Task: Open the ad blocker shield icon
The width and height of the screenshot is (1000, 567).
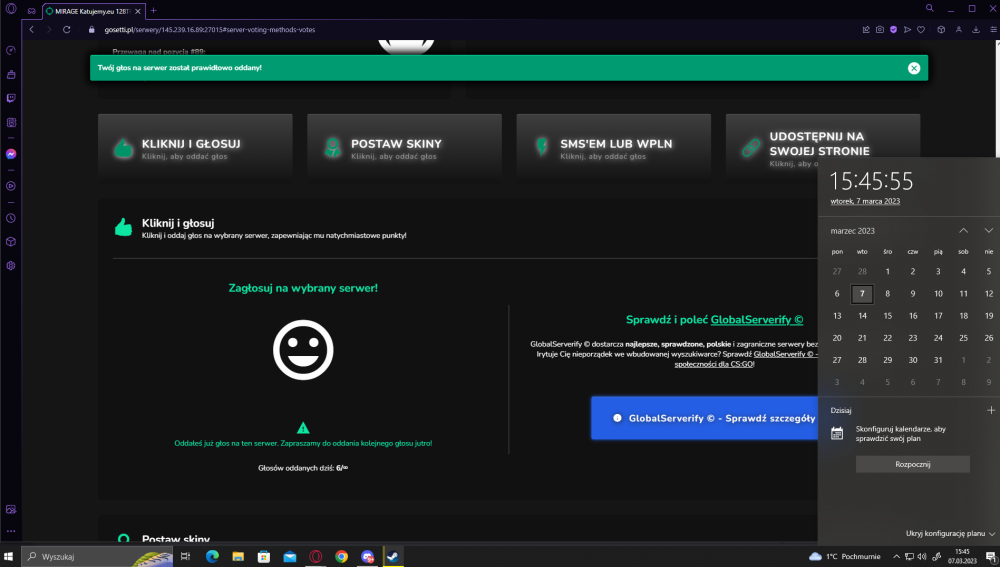Action: [893, 29]
